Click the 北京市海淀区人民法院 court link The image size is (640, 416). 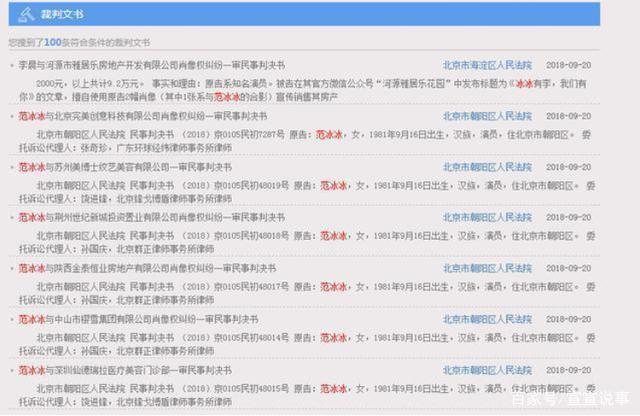click(487, 65)
